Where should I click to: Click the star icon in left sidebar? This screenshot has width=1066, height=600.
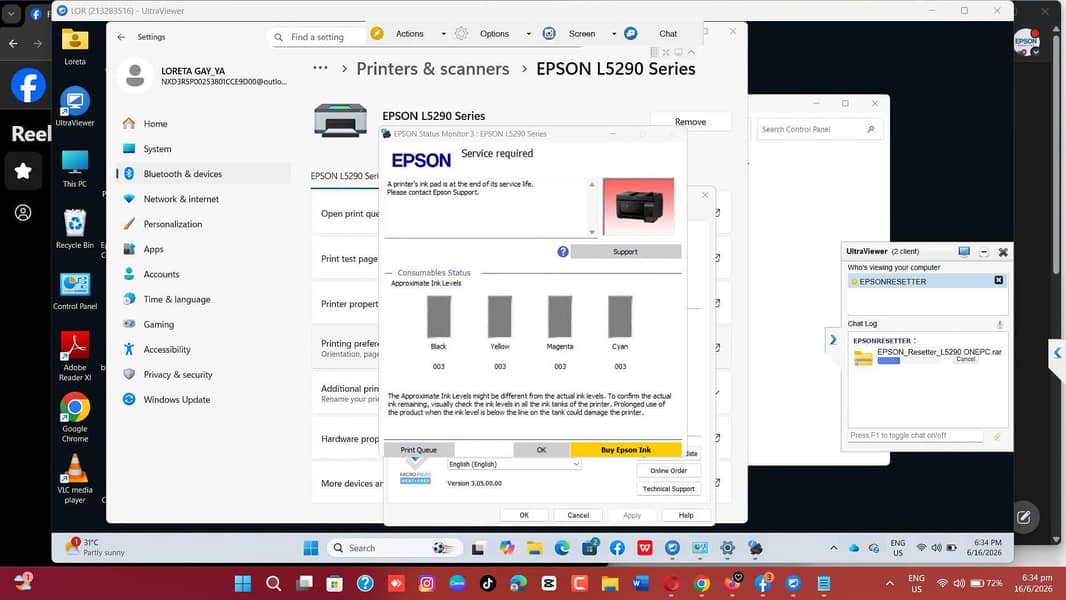(x=23, y=171)
